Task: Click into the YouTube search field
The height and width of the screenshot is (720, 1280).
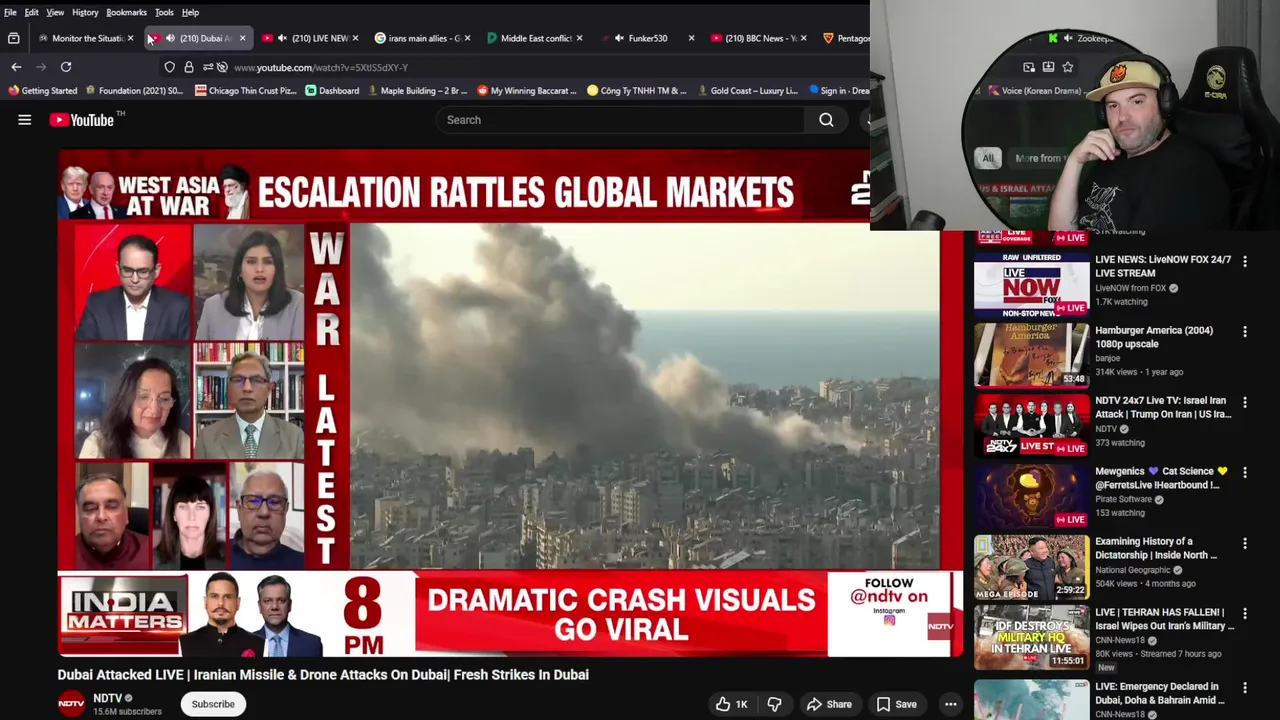Action: [620, 120]
